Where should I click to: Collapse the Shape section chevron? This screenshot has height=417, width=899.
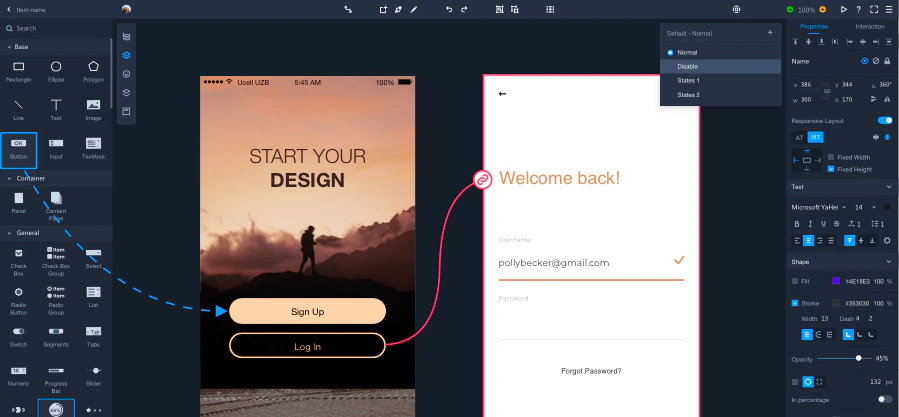889,262
